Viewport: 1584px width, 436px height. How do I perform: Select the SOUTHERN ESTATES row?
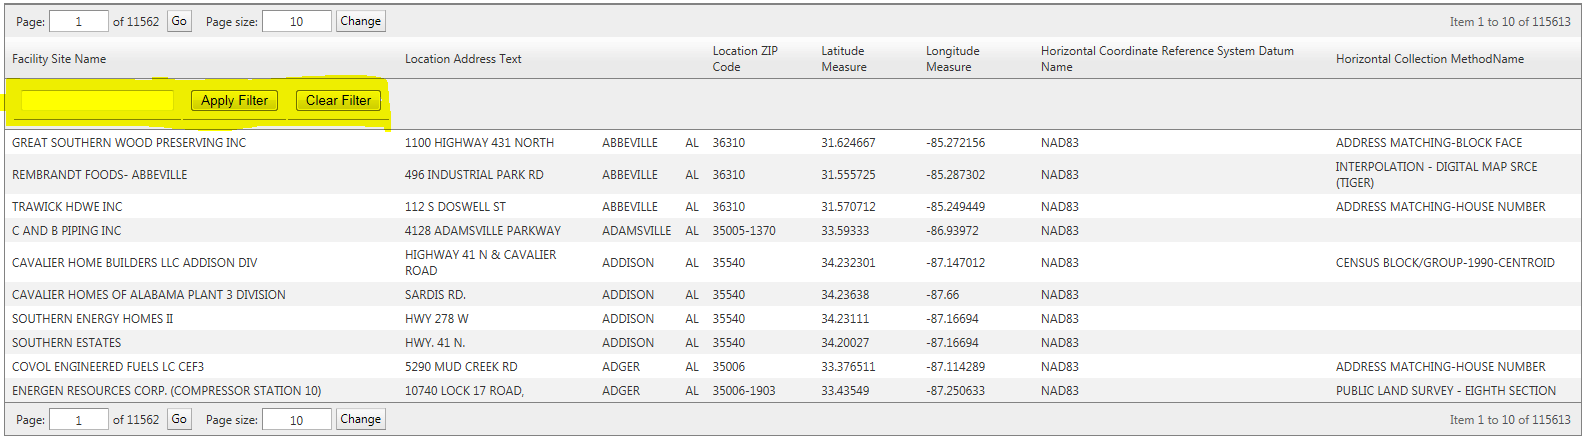click(793, 342)
